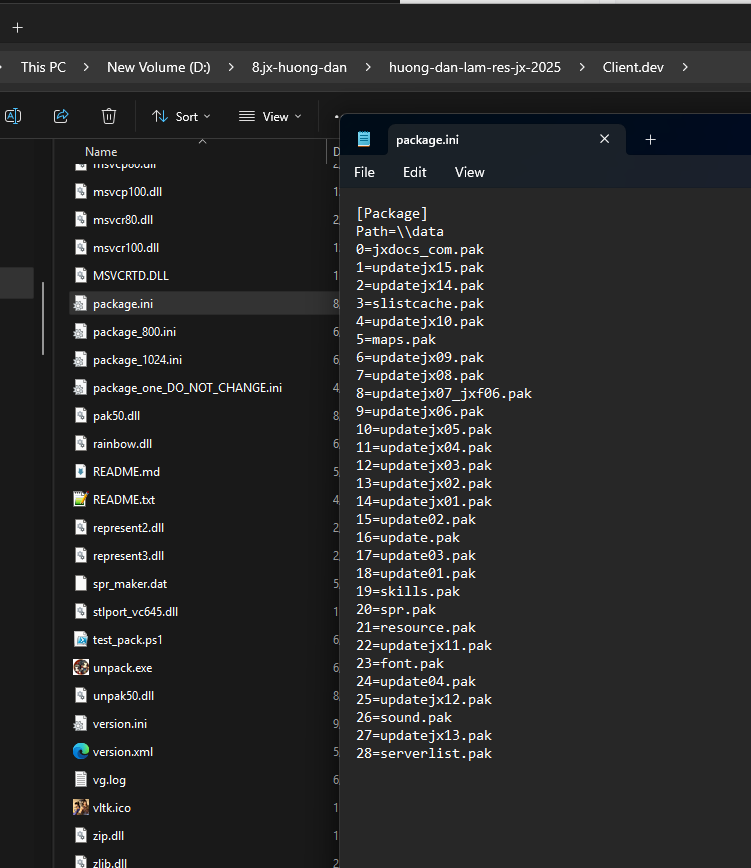Click the test_pack.ps1 PowerShell script icon
The height and width of the screenshot is (868, 751).
tap(81, 639)
